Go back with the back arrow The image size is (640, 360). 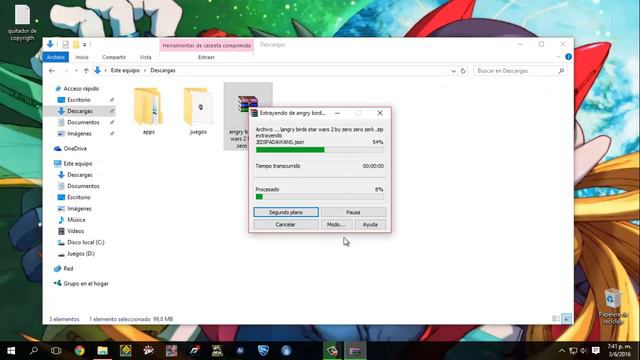pos(51,71)
